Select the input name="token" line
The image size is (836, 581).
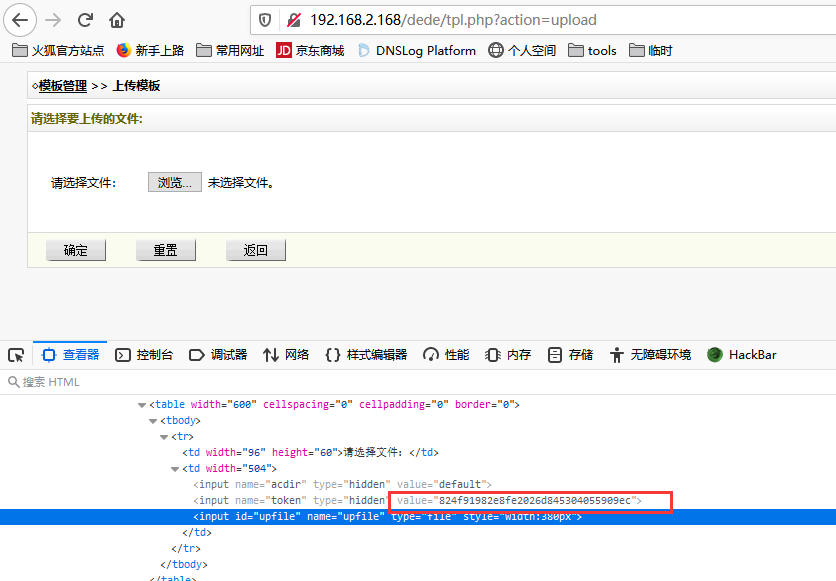tap(417, 501)
